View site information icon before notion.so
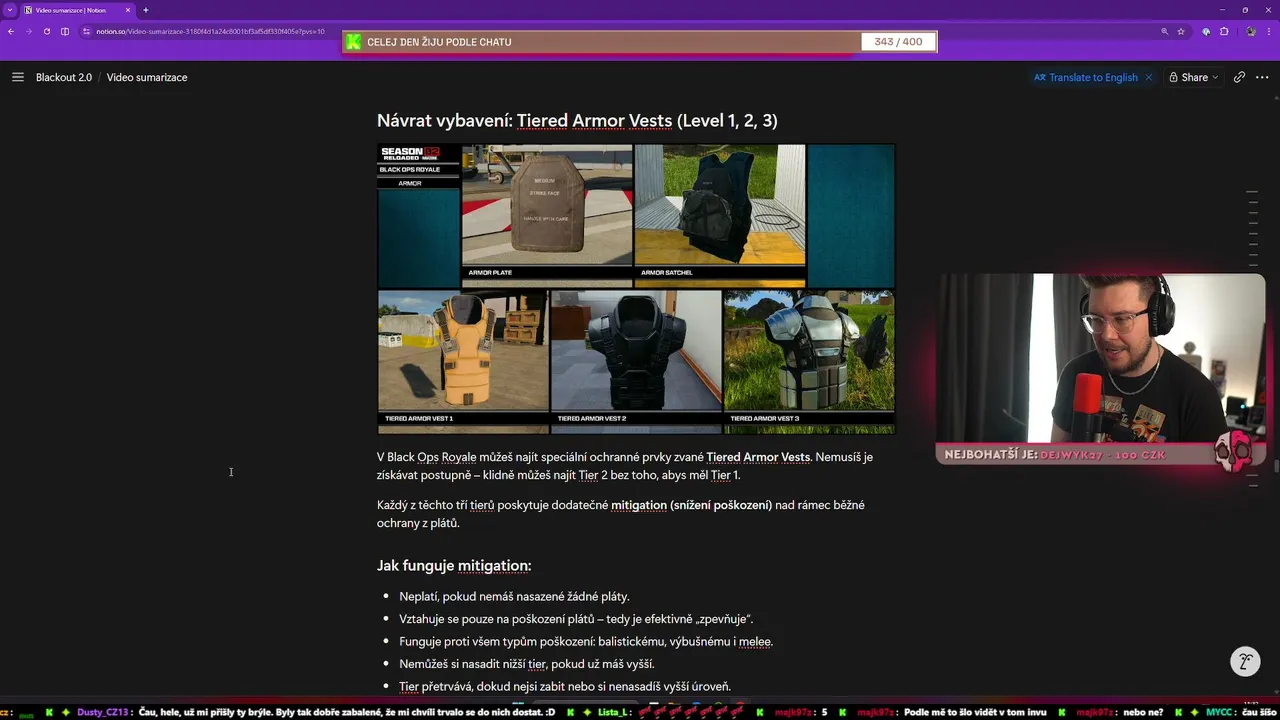 point(86,31)
